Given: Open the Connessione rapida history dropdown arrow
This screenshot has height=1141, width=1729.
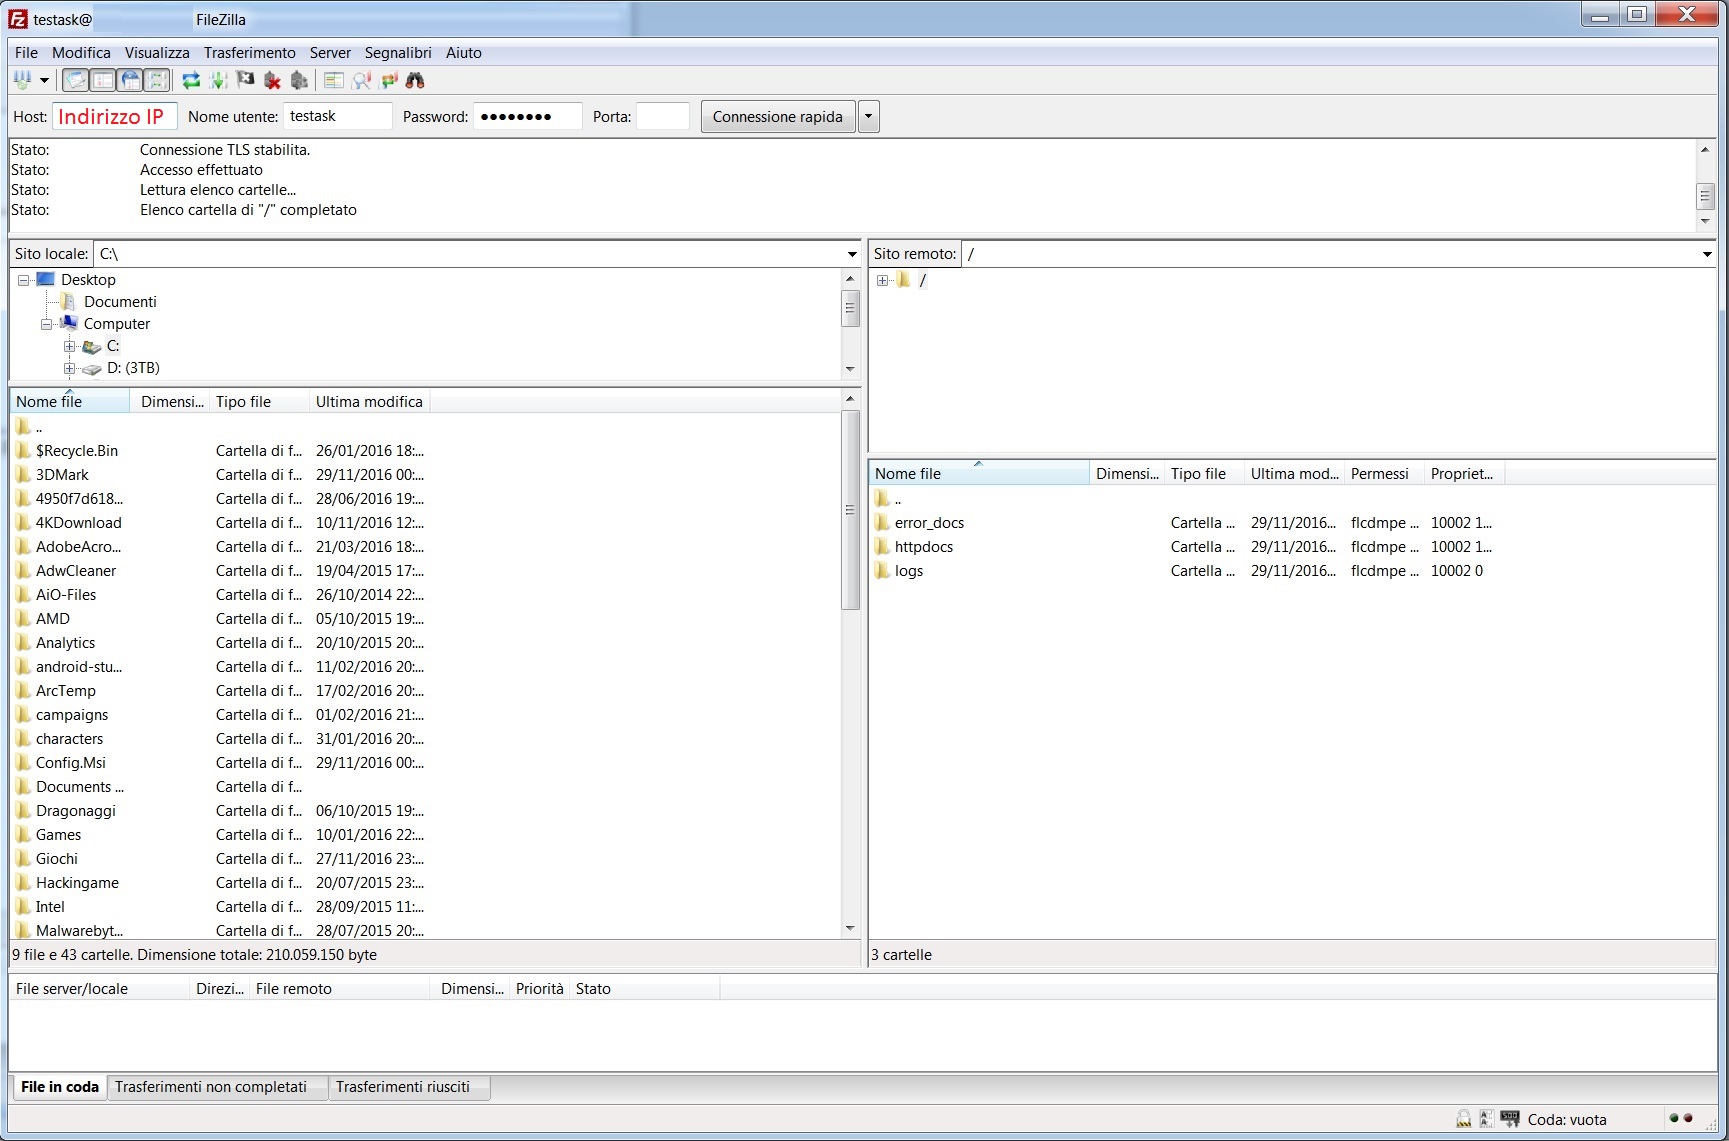Looking at the screenshot, I should click(868, 117).
